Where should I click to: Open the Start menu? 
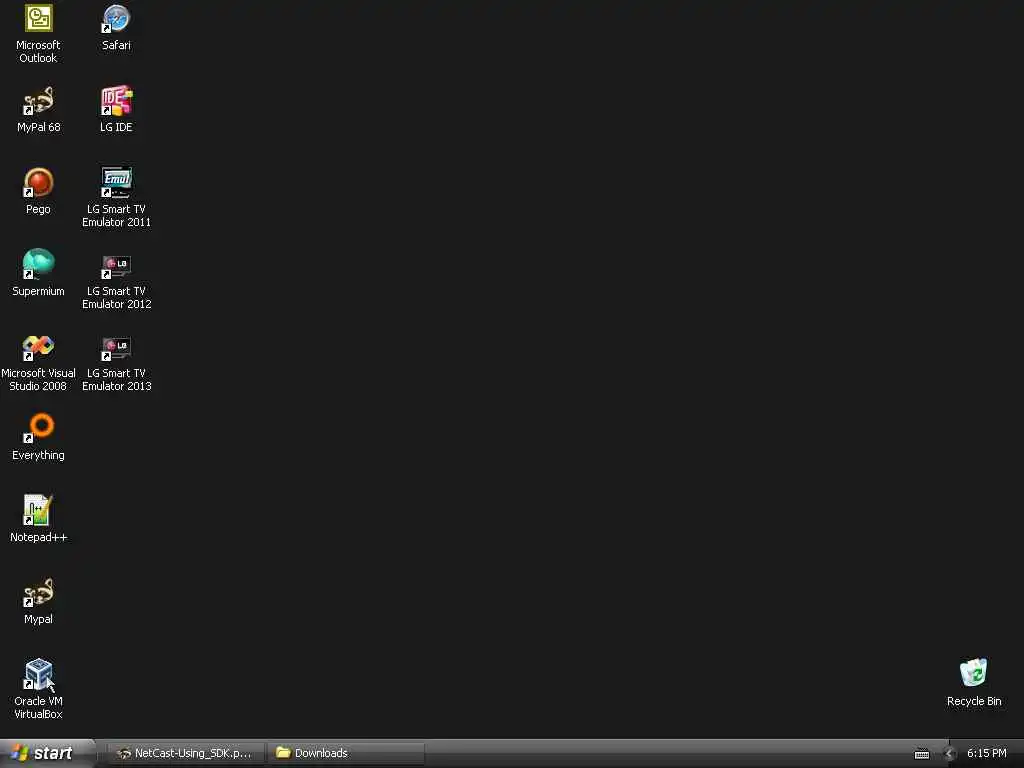click(x=47, y=753)
